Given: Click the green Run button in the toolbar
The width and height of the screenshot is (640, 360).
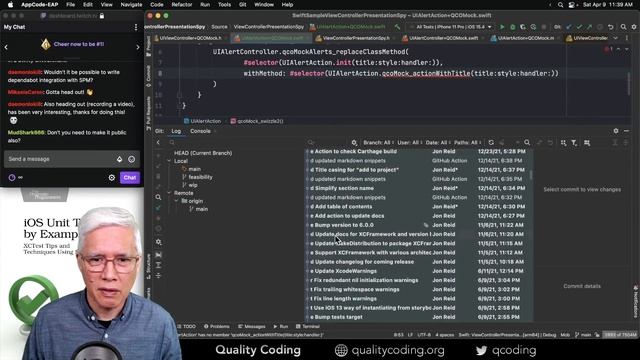Looking at the screenshot, I should click(502, 27).
